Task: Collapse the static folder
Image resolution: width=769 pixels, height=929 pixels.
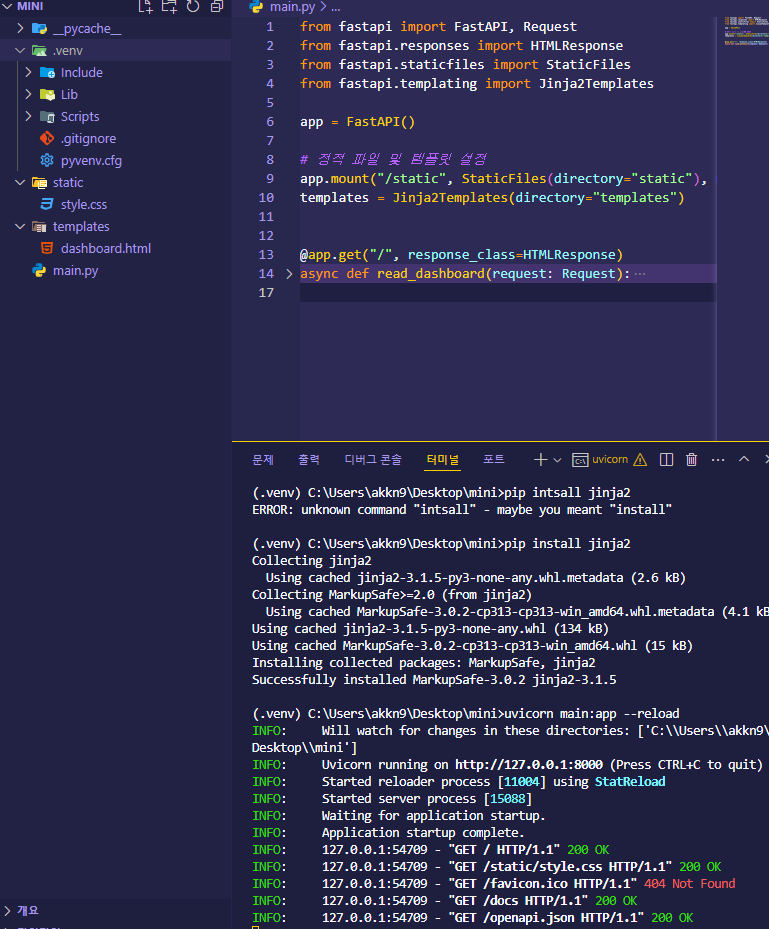Action: coord(20,182)
